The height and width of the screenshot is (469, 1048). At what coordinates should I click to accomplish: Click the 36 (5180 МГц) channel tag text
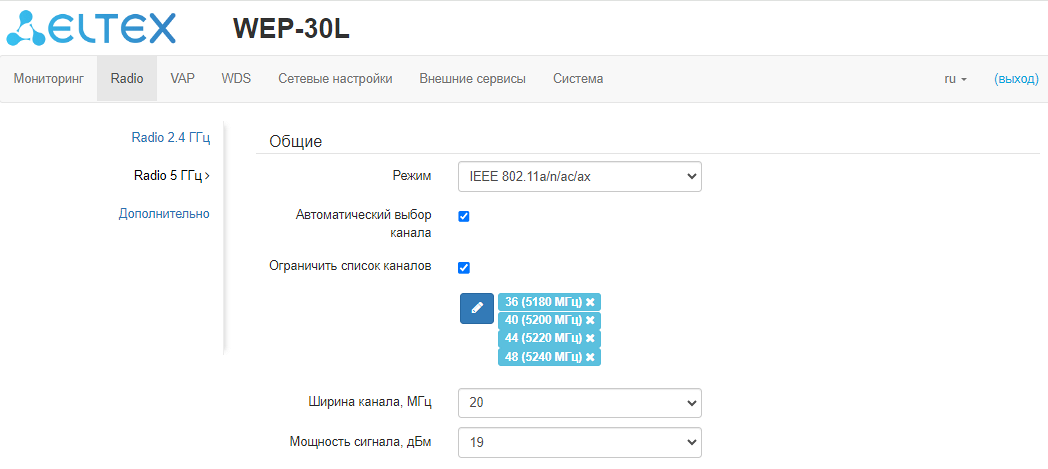click(544, 302)
